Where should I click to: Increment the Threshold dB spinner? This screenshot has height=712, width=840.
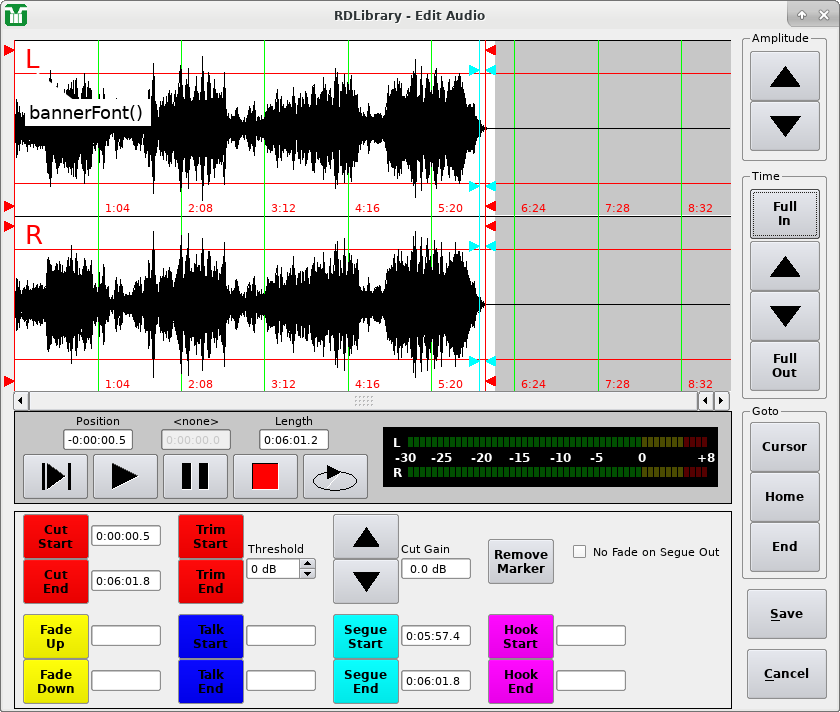308,562
